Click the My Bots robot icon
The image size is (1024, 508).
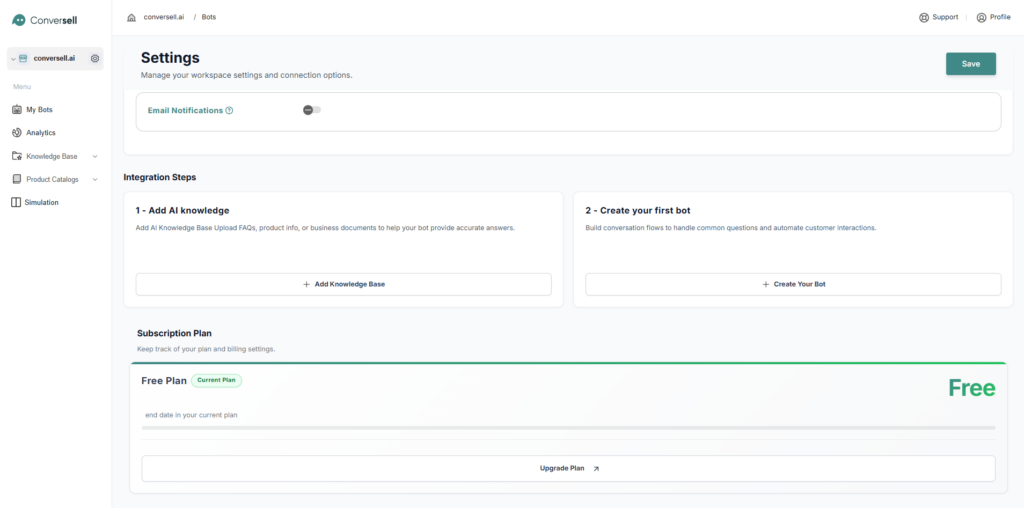coord(17,109)
